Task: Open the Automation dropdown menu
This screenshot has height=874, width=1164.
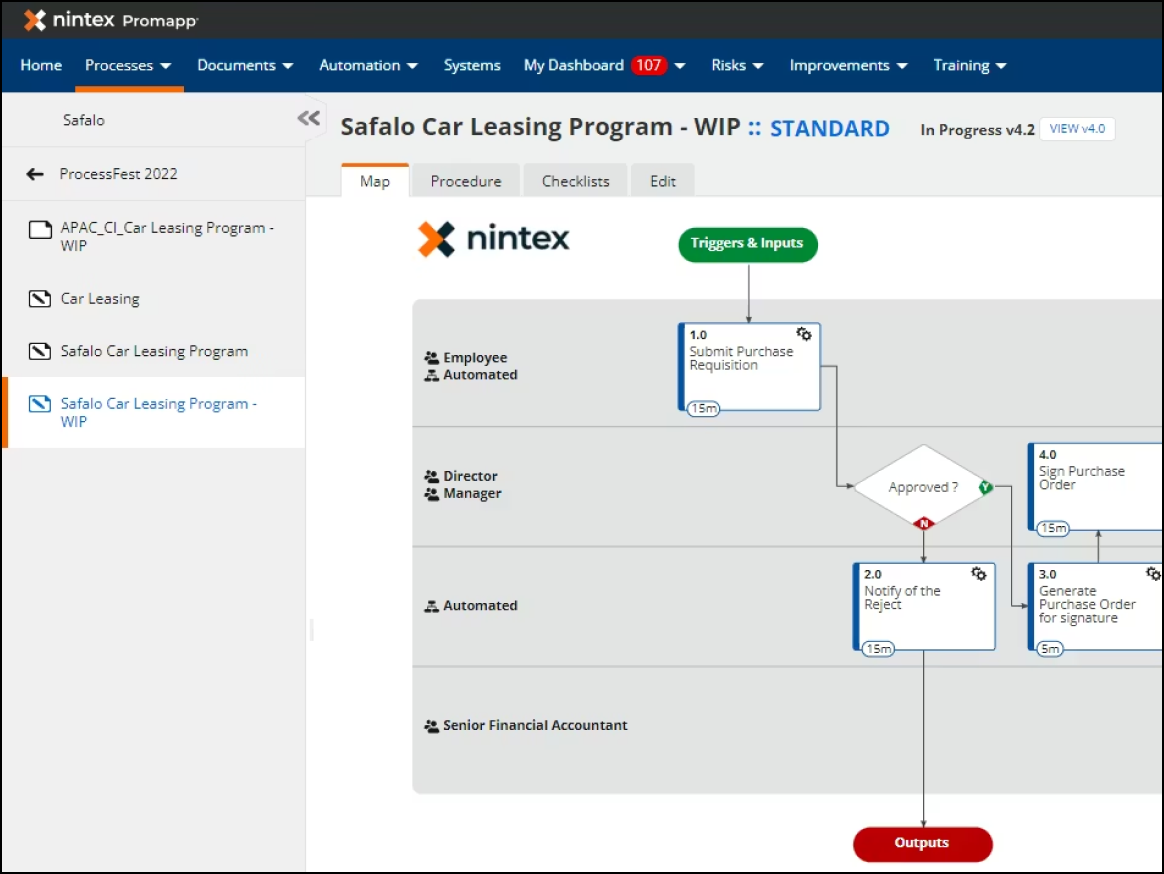Action: click(x=368, y=65)
